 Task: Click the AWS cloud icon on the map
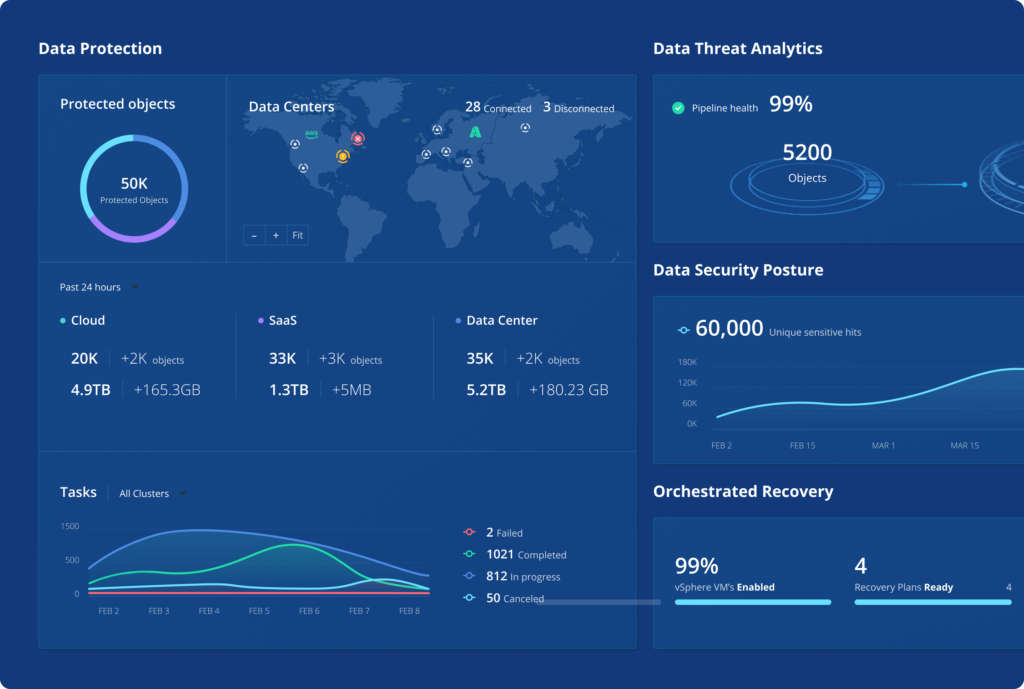[x=311, y=133]
